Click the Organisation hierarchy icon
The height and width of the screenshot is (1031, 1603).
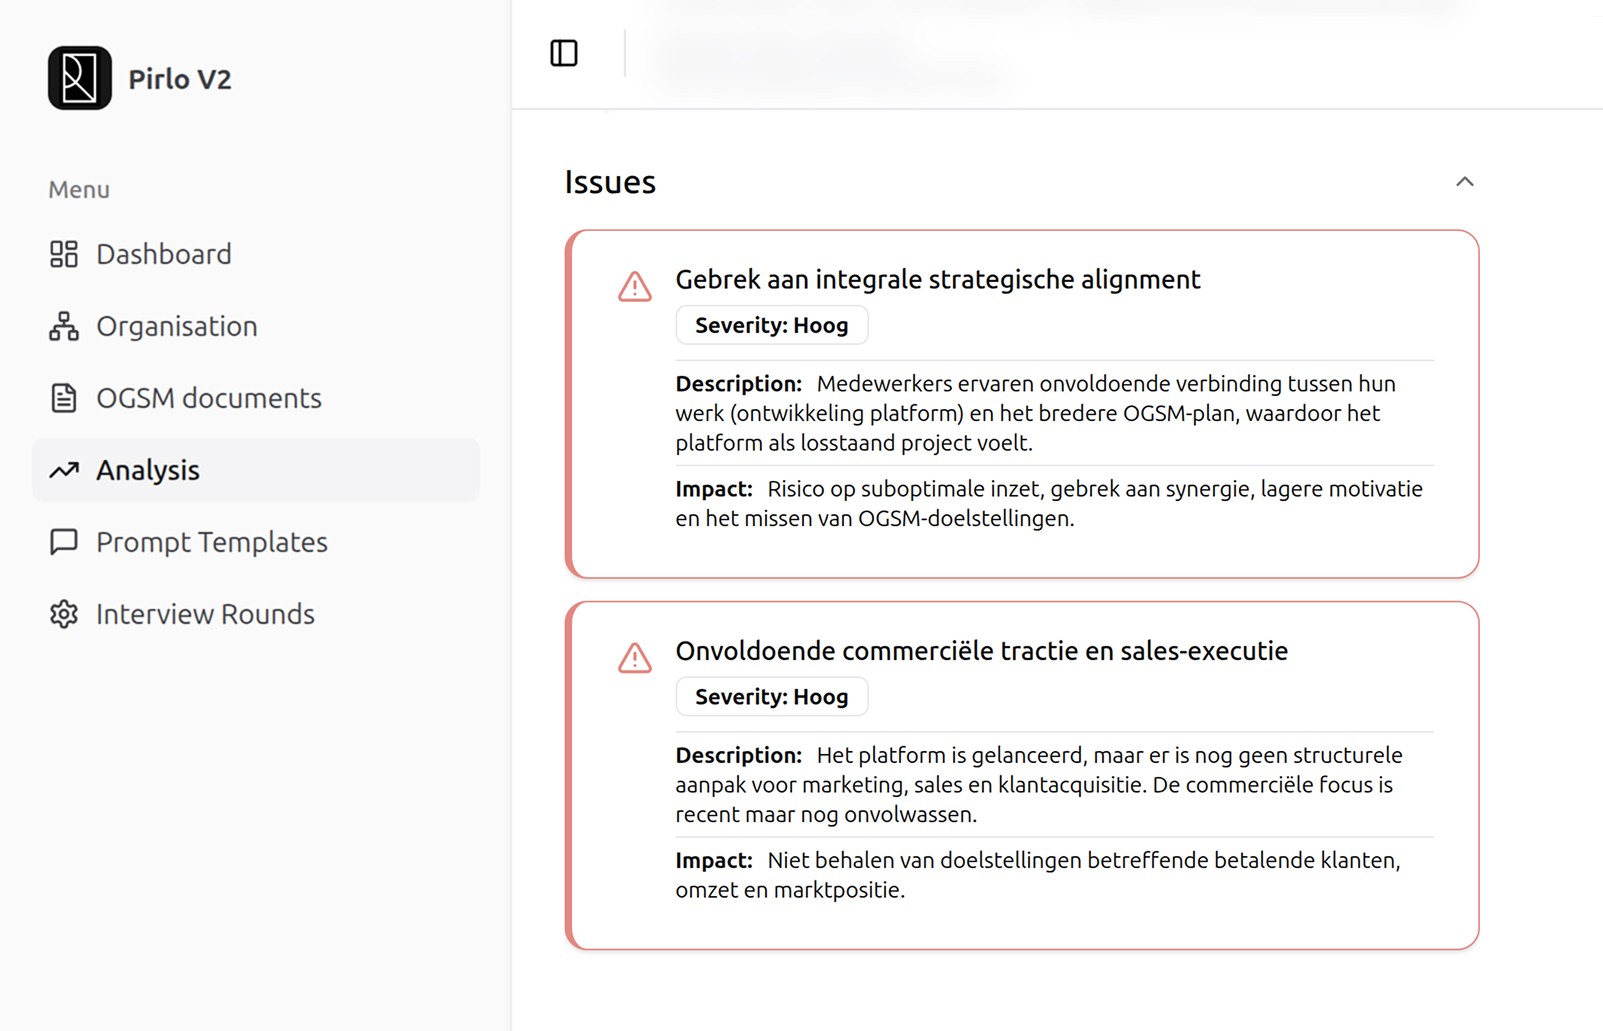point(63,326)
